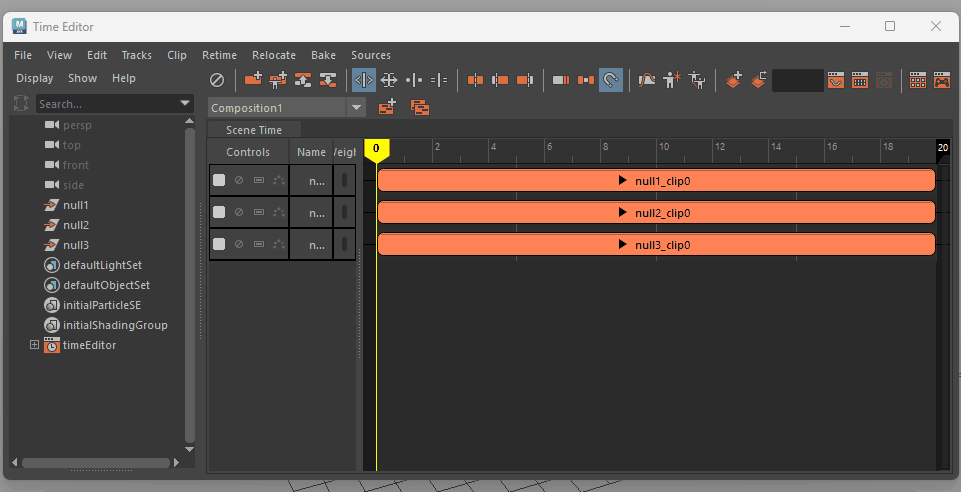Click the import animation clip icon
This screenshot has height=492, width=961.
tap(303, 80)
